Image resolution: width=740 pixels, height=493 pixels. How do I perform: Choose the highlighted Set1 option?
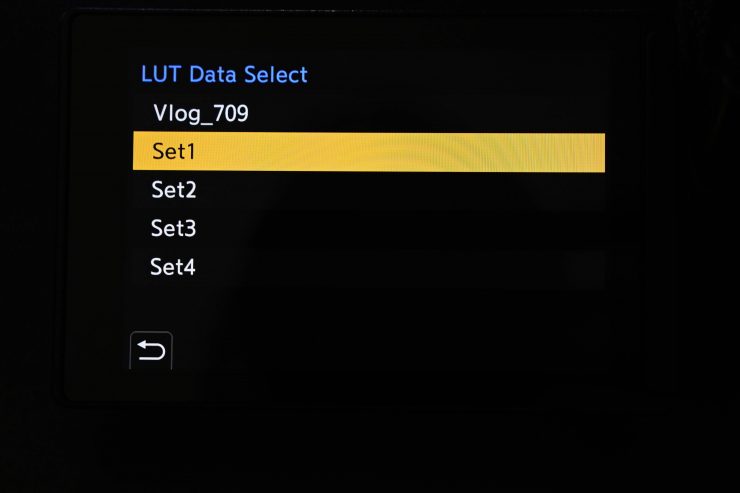pos(368,152)
